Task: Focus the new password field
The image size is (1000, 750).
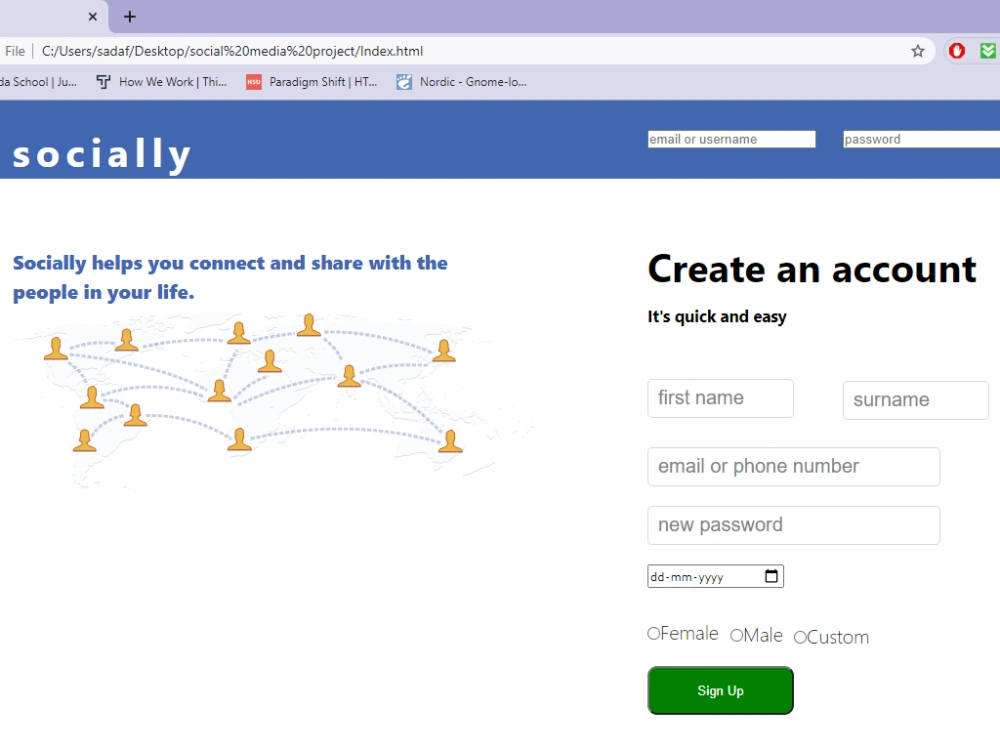Action: (x=793, y=526)
